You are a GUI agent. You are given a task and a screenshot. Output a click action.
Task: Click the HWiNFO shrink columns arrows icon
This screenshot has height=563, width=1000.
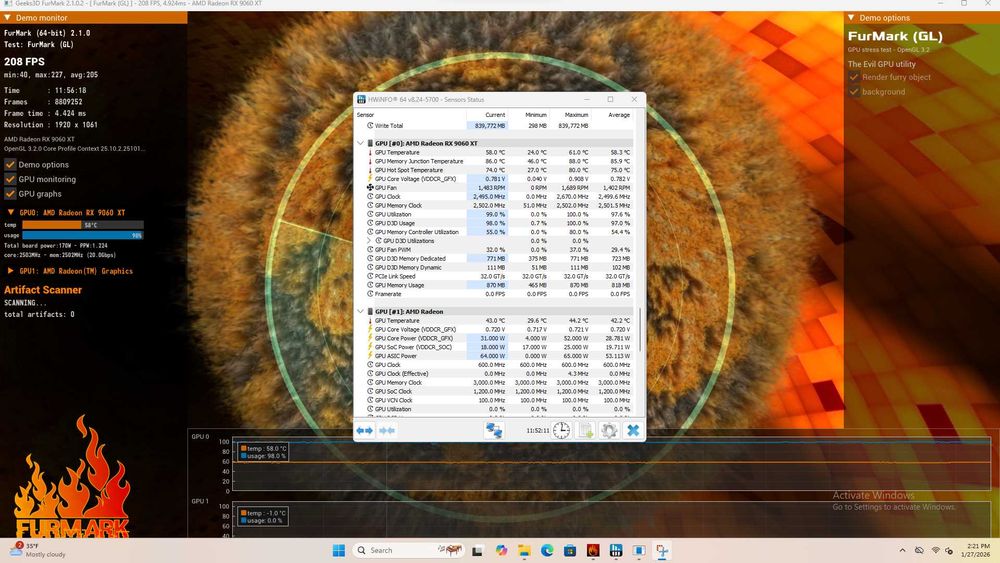click(386, 430)
